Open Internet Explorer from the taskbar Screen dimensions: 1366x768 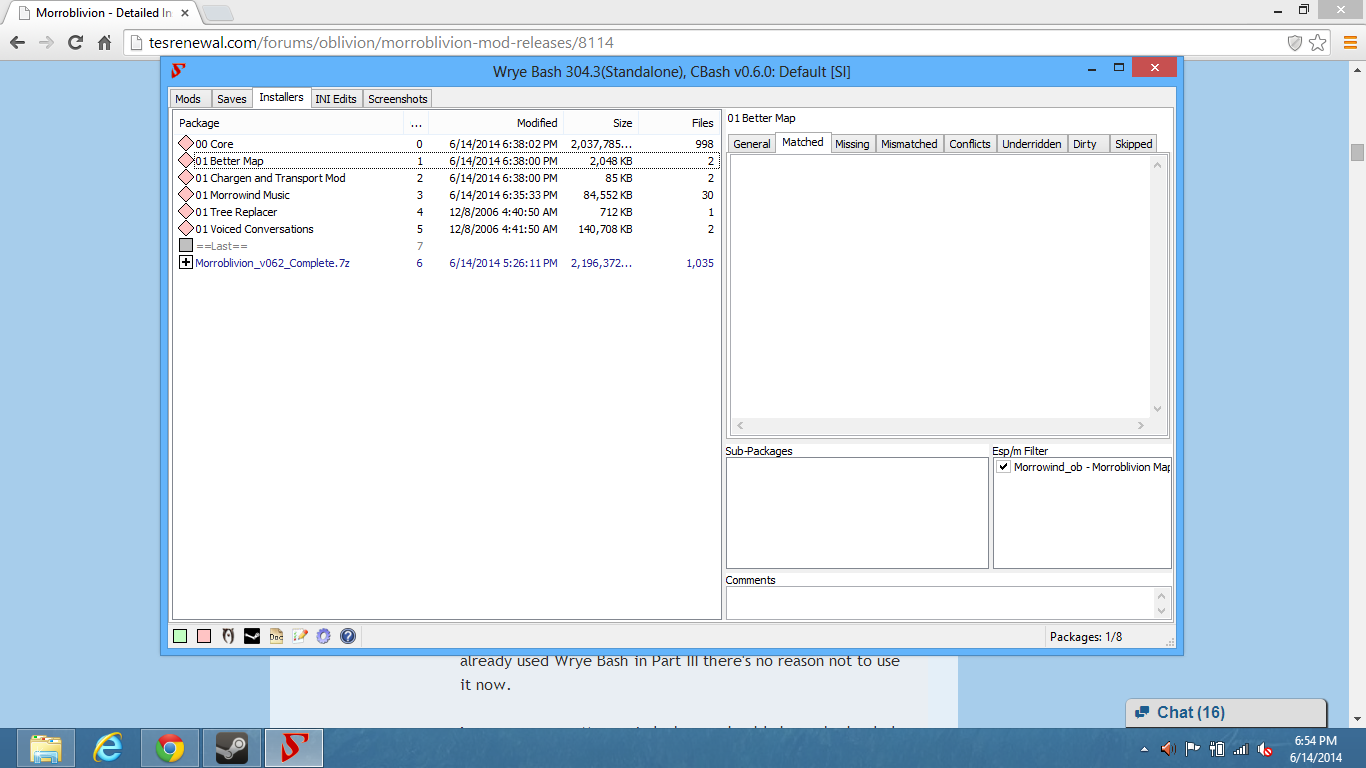tap(107, 748)
